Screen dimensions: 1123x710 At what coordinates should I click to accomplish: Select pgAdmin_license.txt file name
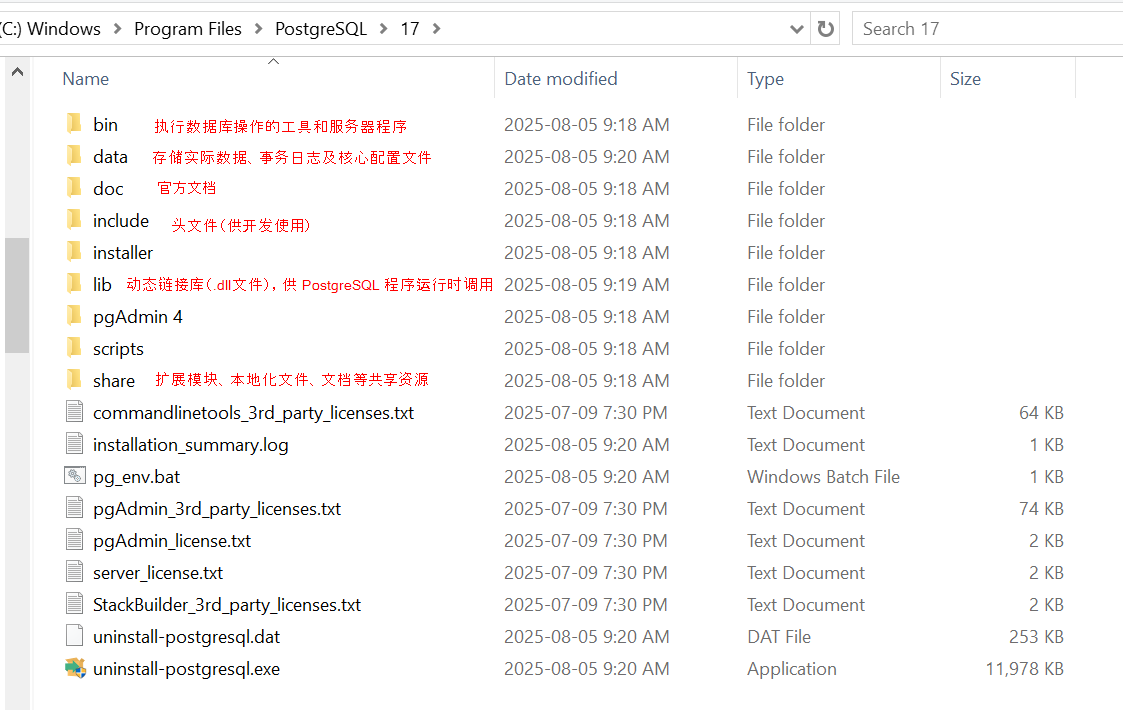172,541
